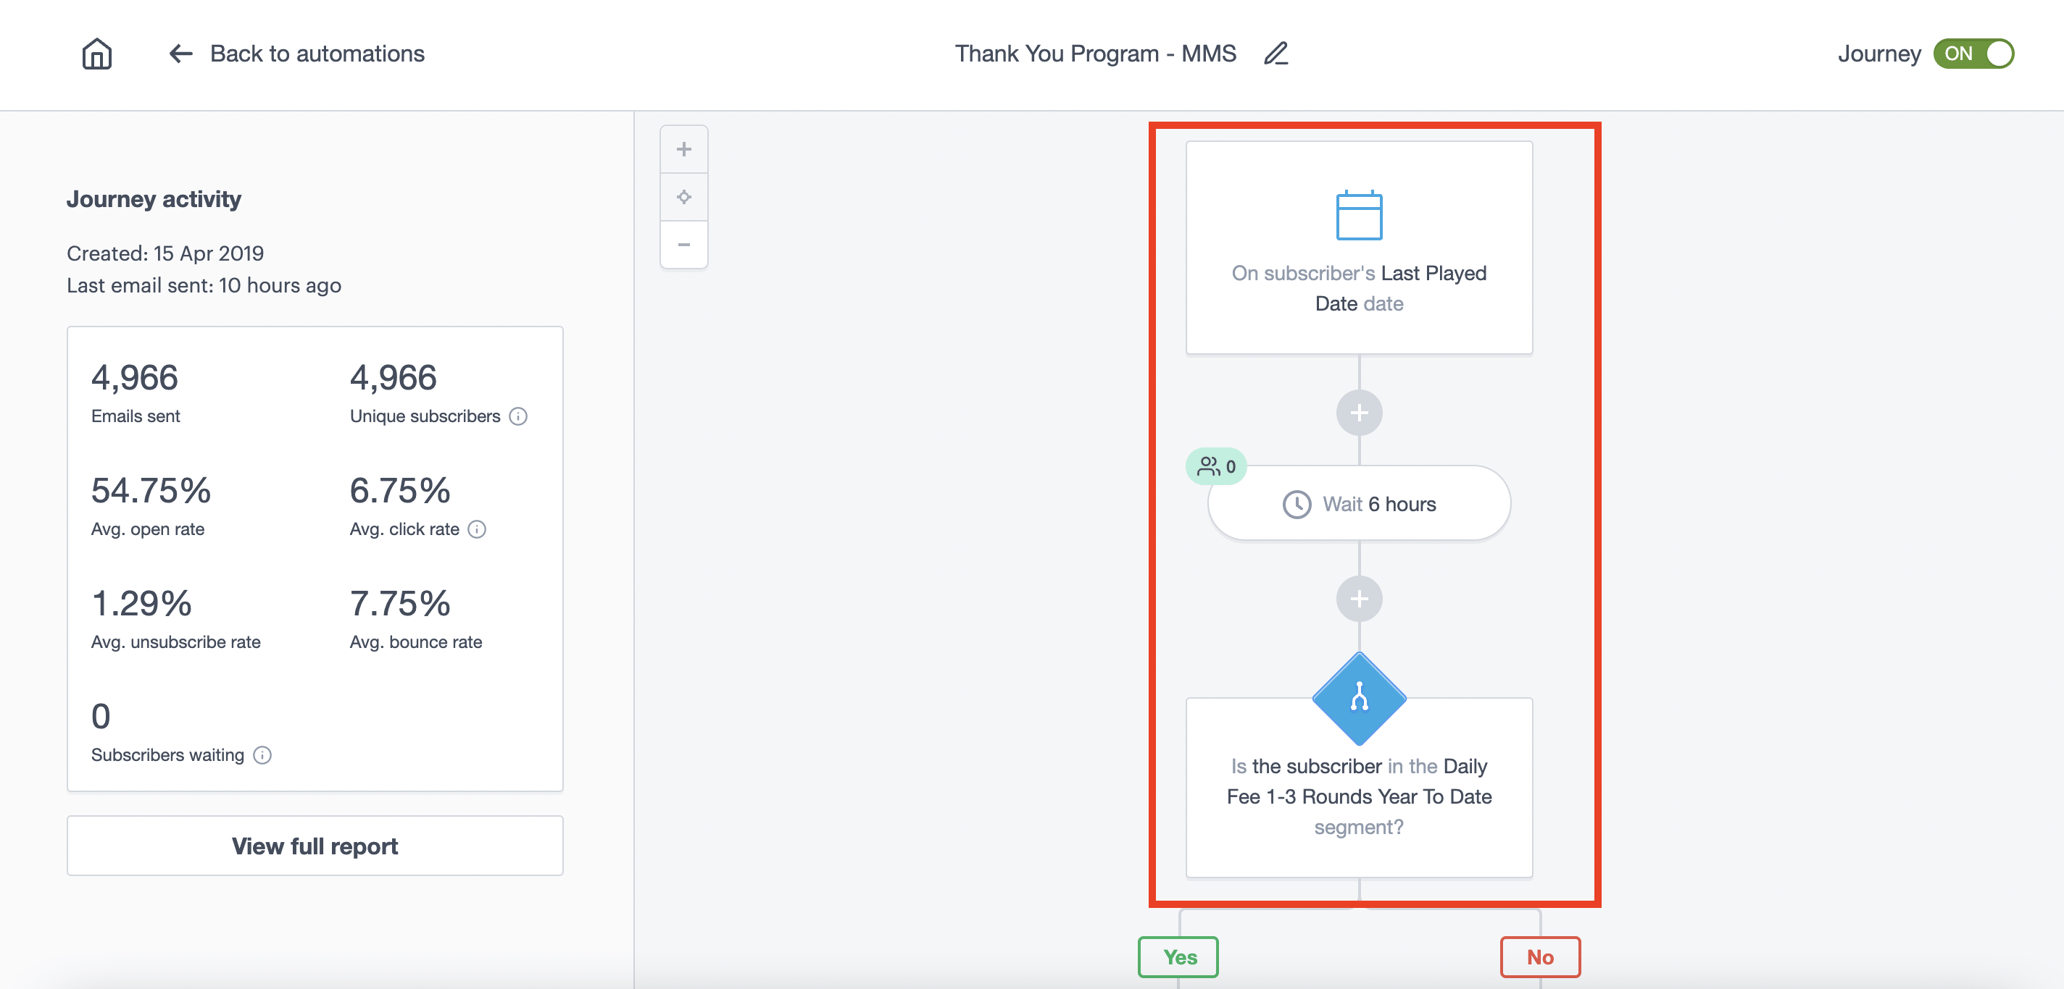The width and height of the screenshot is (2064, 989).
Task: Select the clock icon on the Wait step
Action: pyautogui.click(x=1297, y=503)
